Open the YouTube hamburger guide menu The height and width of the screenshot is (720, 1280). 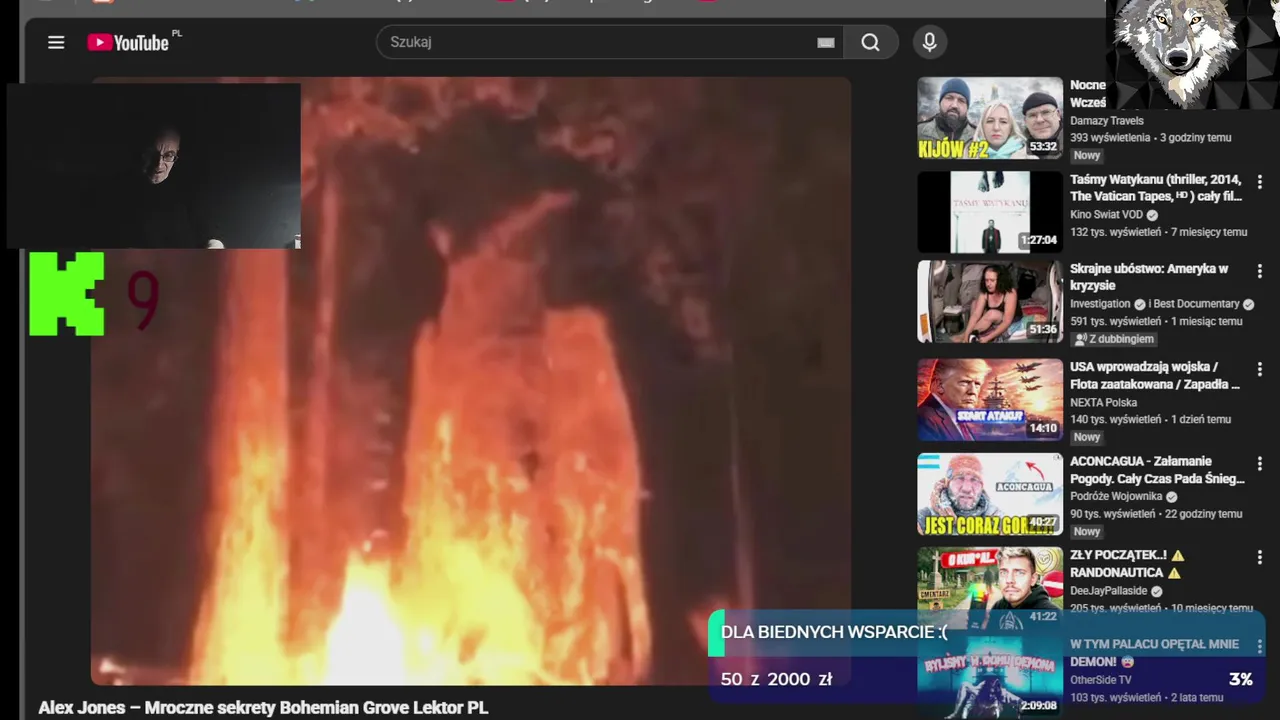56,42
